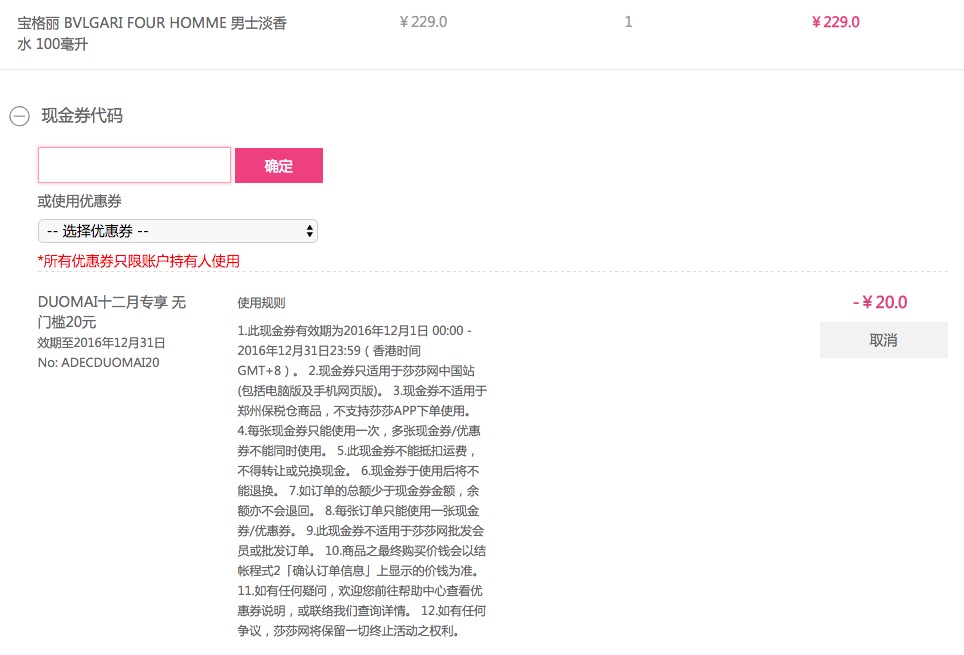Click the pink subtotal ¥229.0
The width and height of the screenshot is (964, 655).
836,22
